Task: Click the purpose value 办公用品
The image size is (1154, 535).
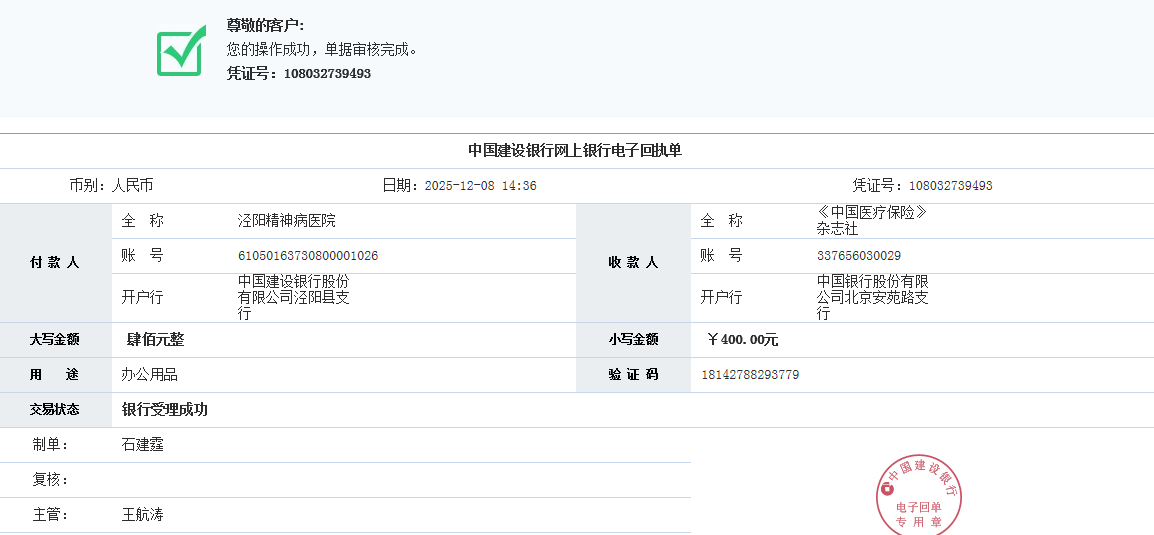Action: [x=150, y=375]
